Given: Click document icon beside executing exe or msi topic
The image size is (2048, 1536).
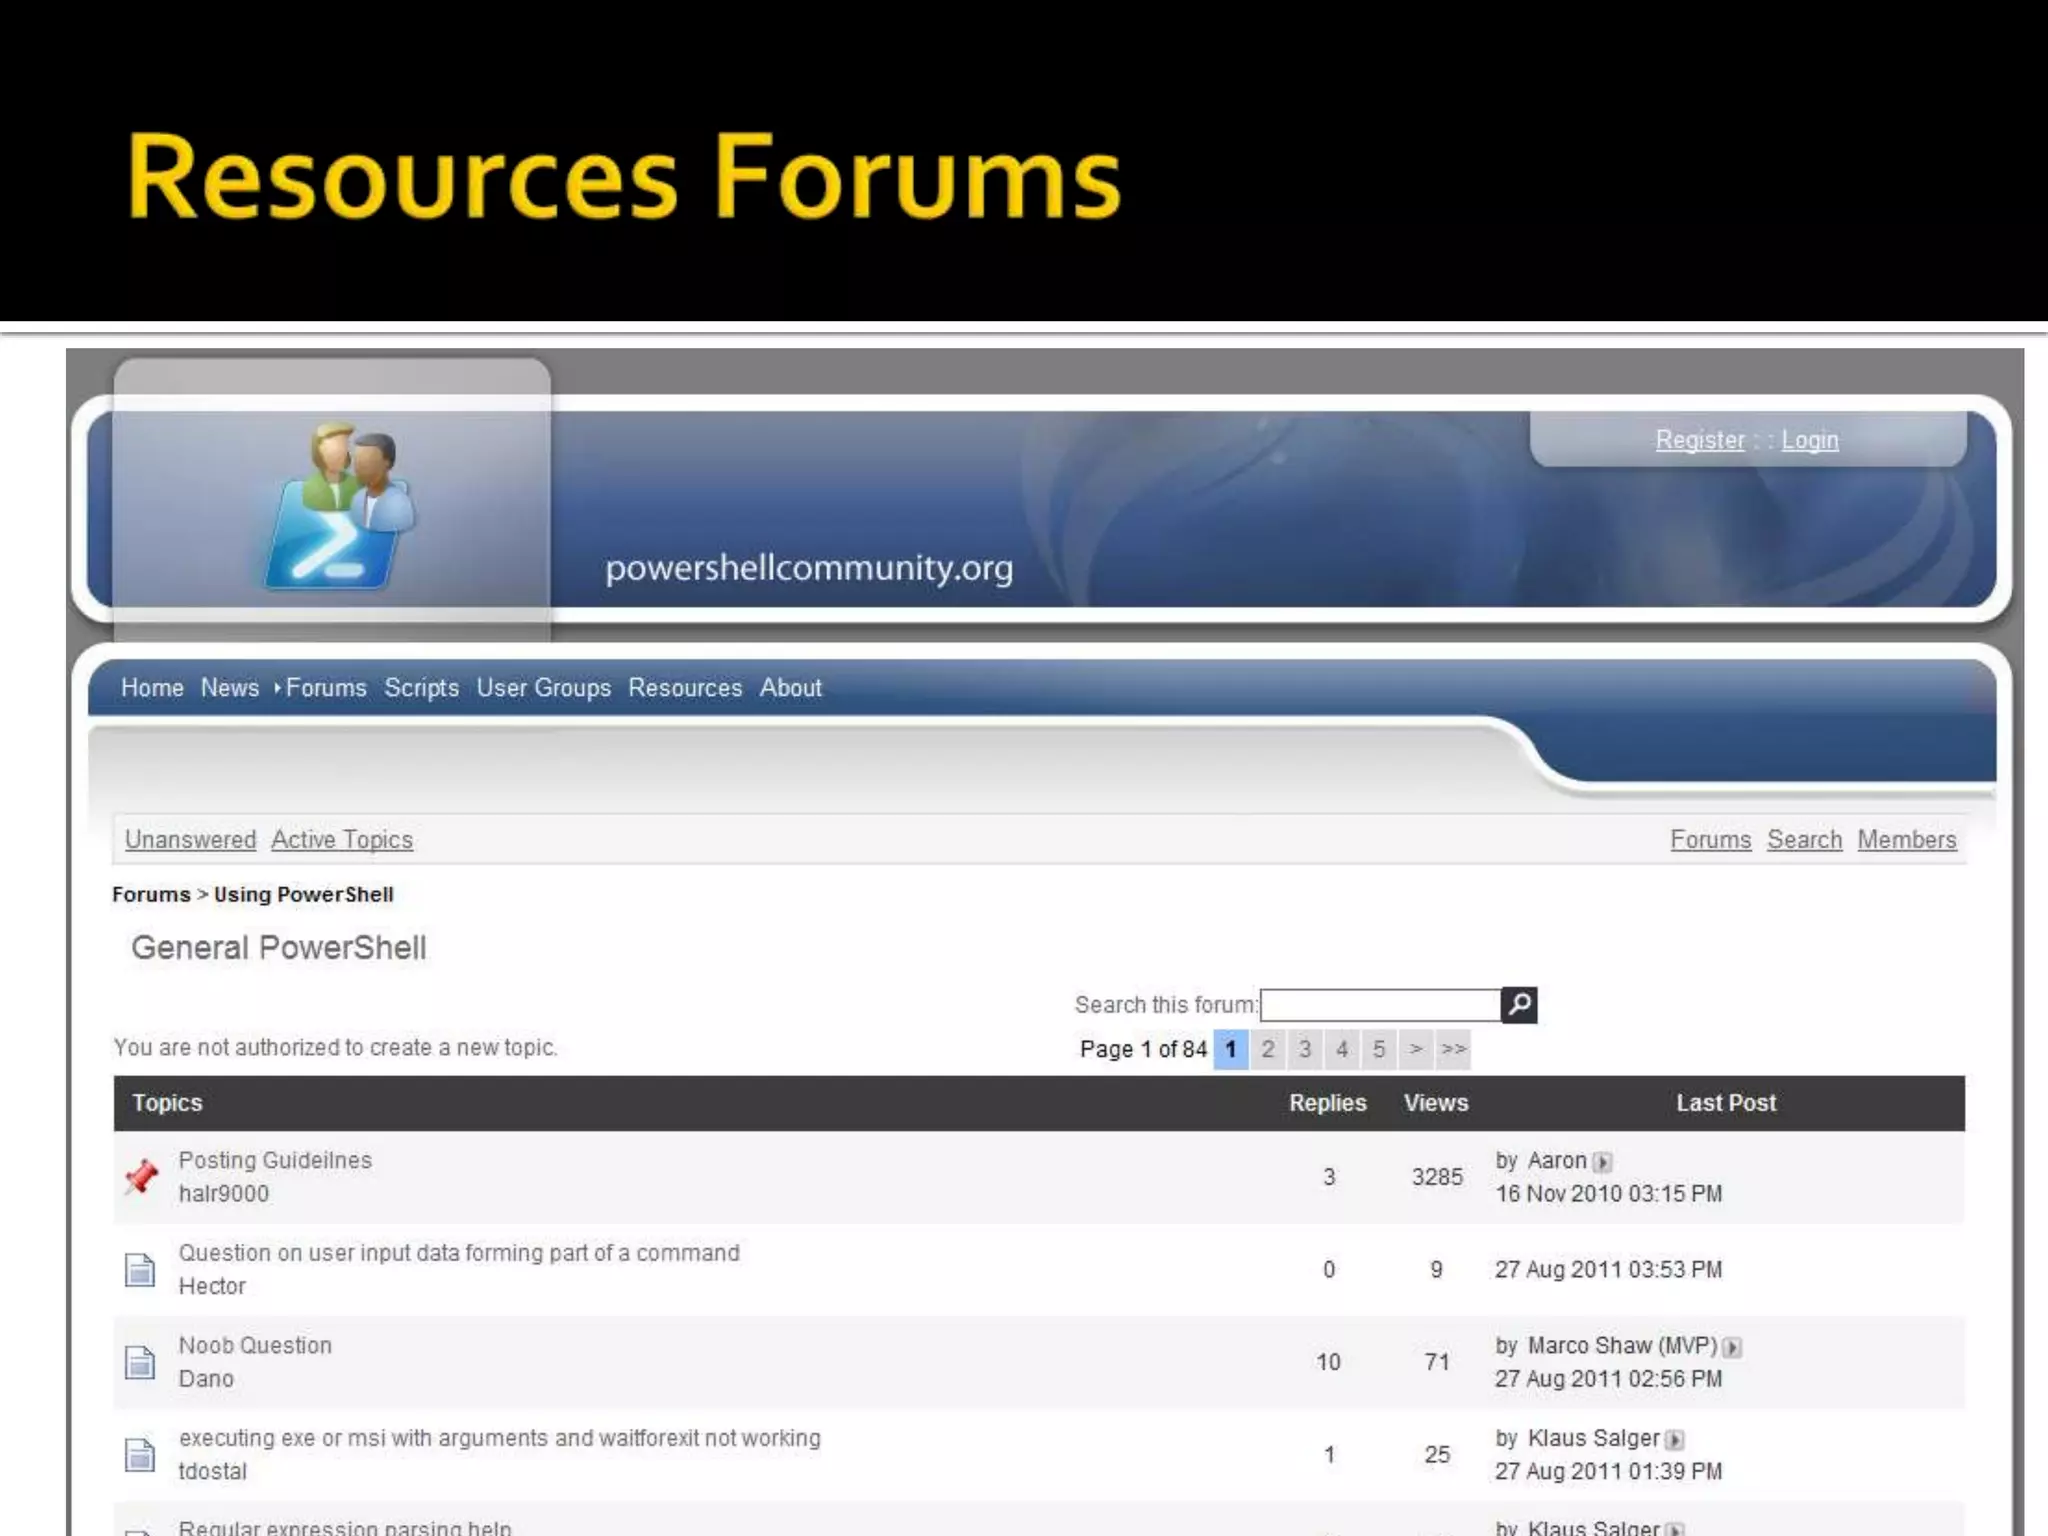Looking at the screenshot, I should (x=140, y=1454).
